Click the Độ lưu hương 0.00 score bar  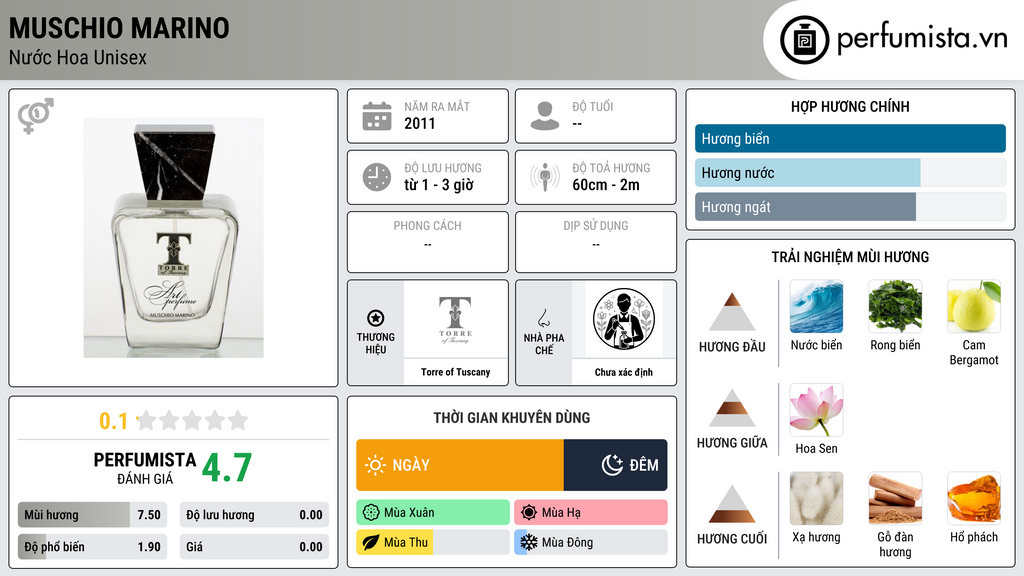[254, 515]
